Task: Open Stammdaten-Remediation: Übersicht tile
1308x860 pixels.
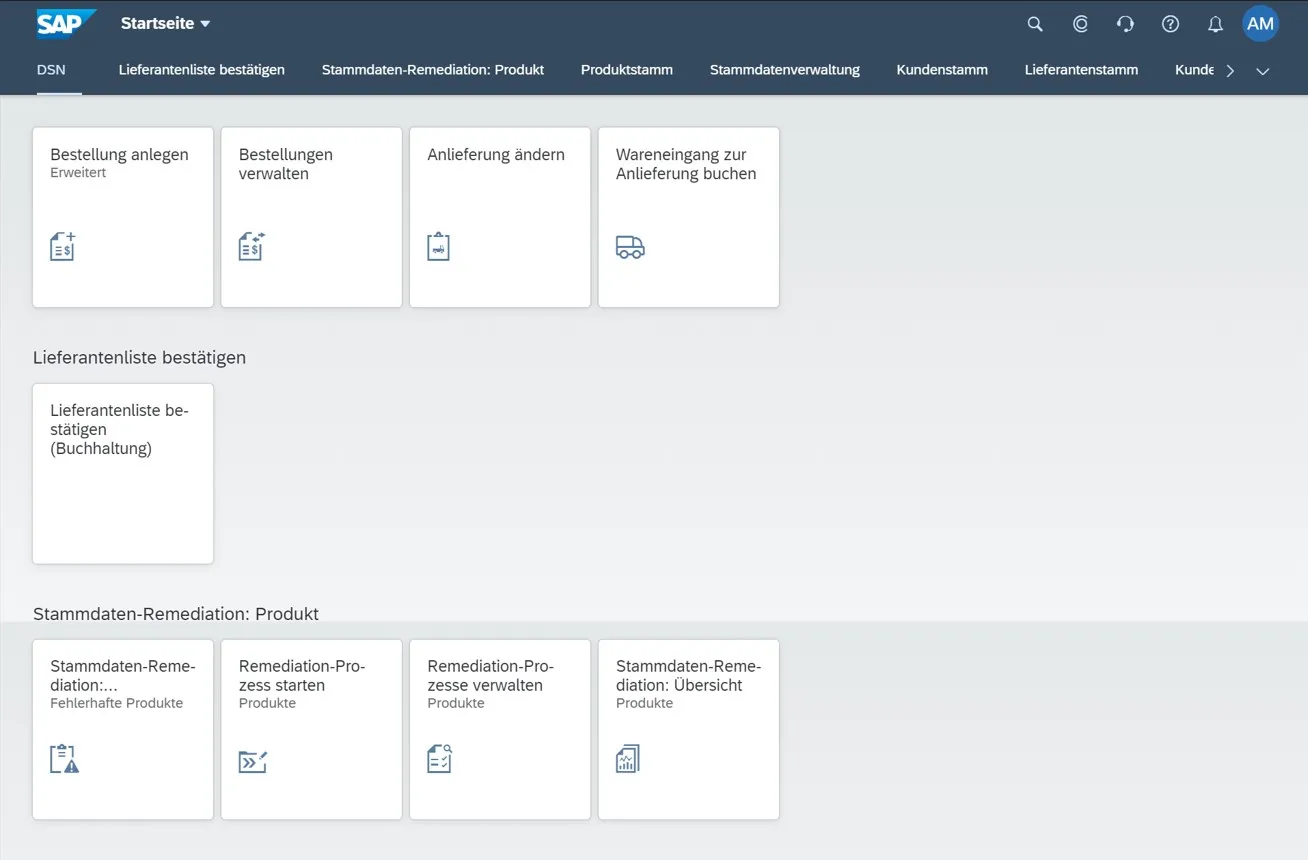Action: pyautogui.click(x=688, y=730)
